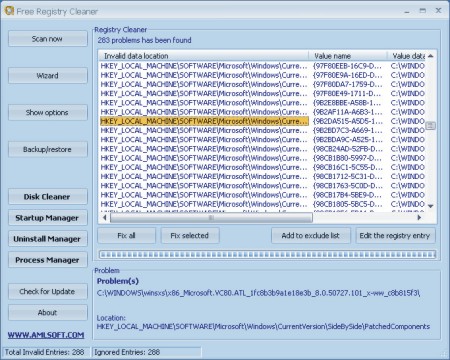
Task: Select row with value {9B2AF11A-A6B3-1...
Action: click(x=263, y=112)
